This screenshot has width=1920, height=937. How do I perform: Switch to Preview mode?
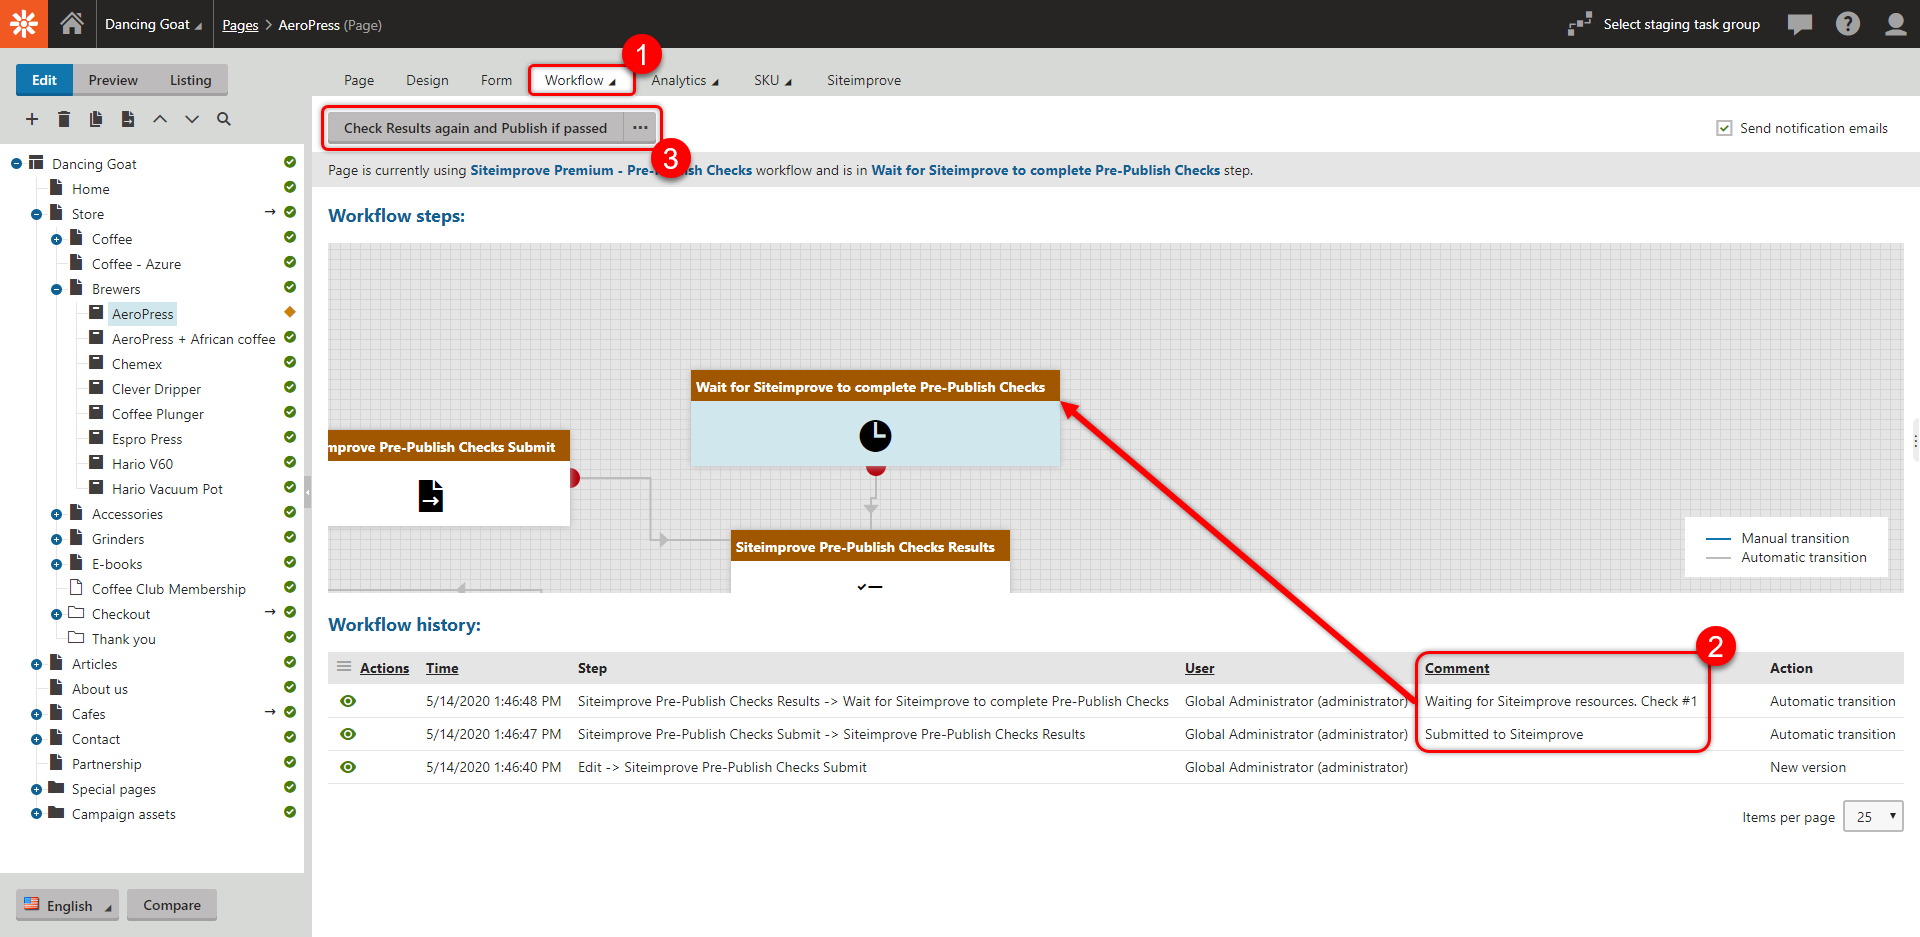click(x=113, y=80)
